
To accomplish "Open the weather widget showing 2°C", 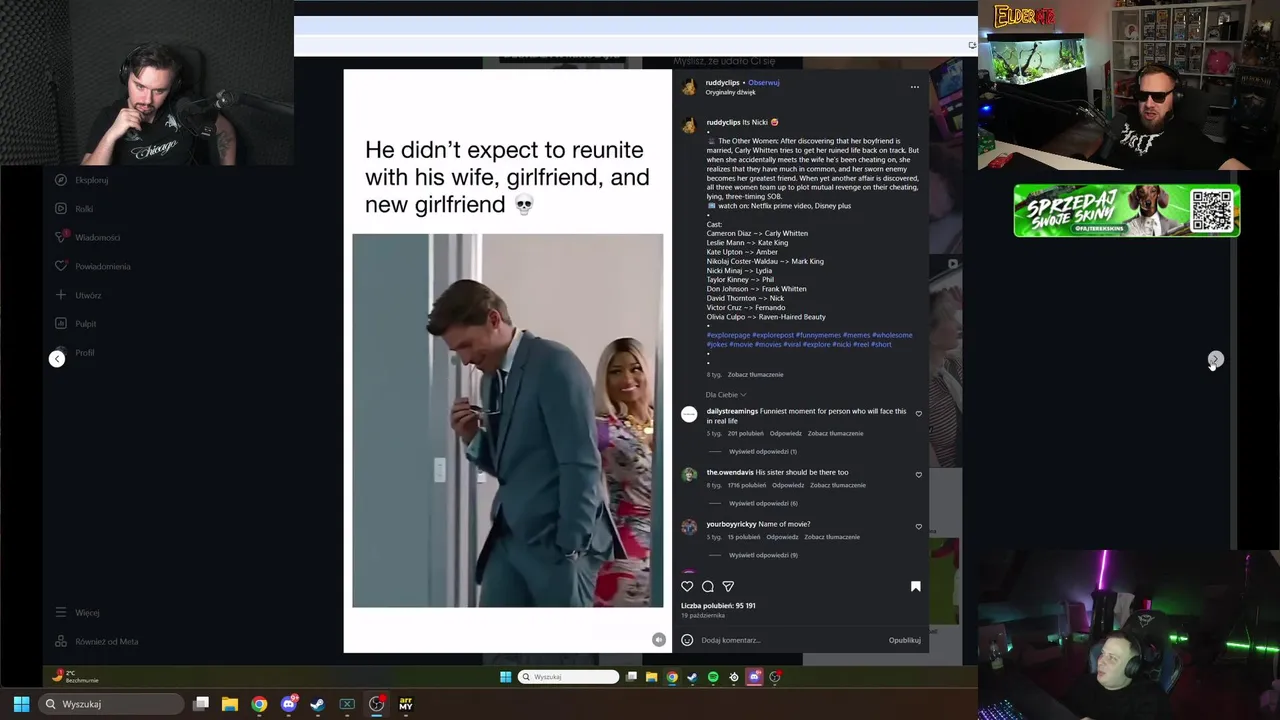I will [76, 677].
